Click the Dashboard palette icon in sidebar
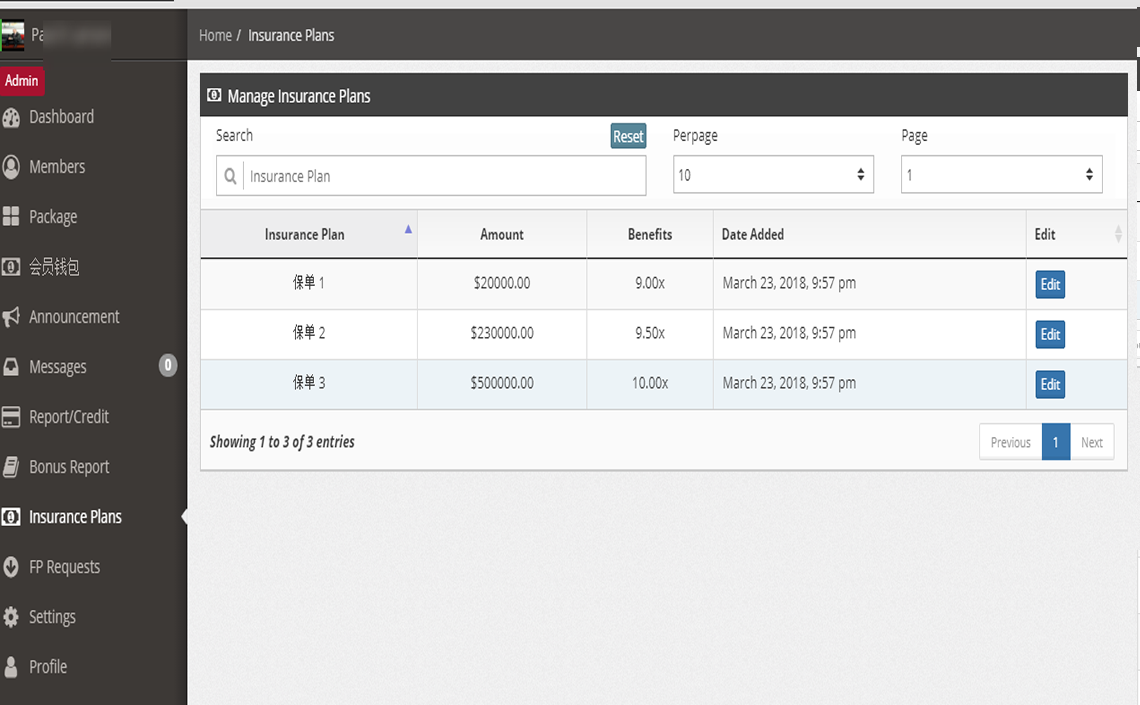Screen dimensions: 1140x705 click(x=11, y=117)
